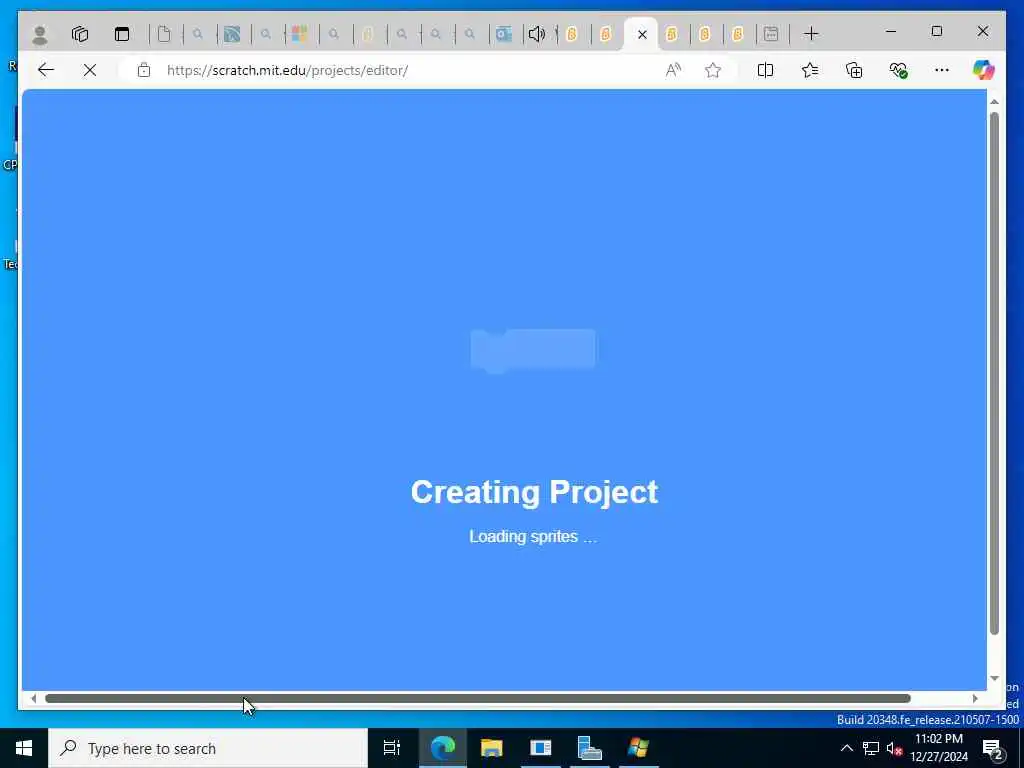Switch to the calendar icon tab
Screen dimensions: 1024x768
pos(771,34)
